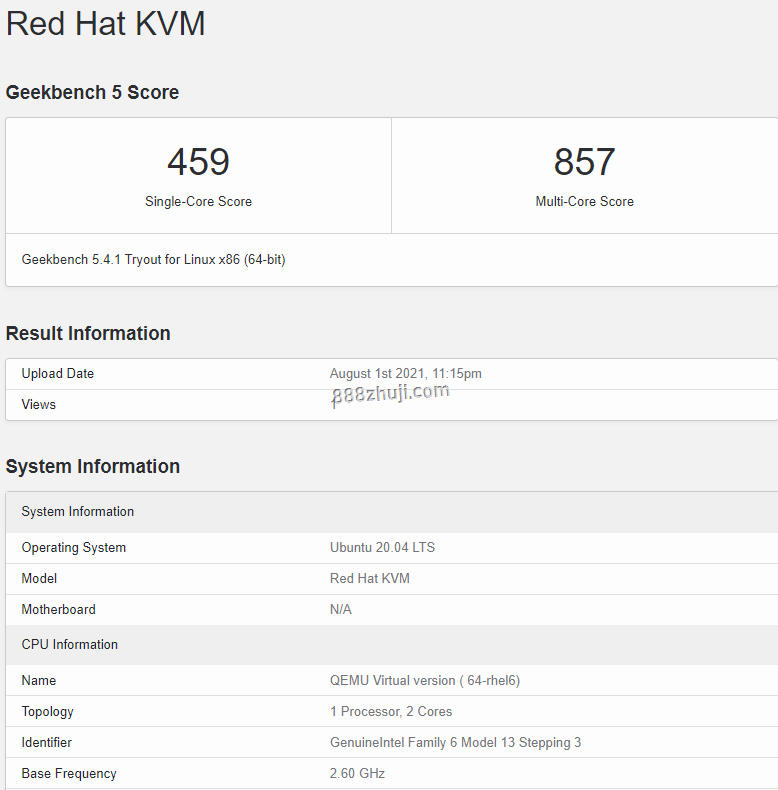Select the single-core score value 459

pos(199,162)
